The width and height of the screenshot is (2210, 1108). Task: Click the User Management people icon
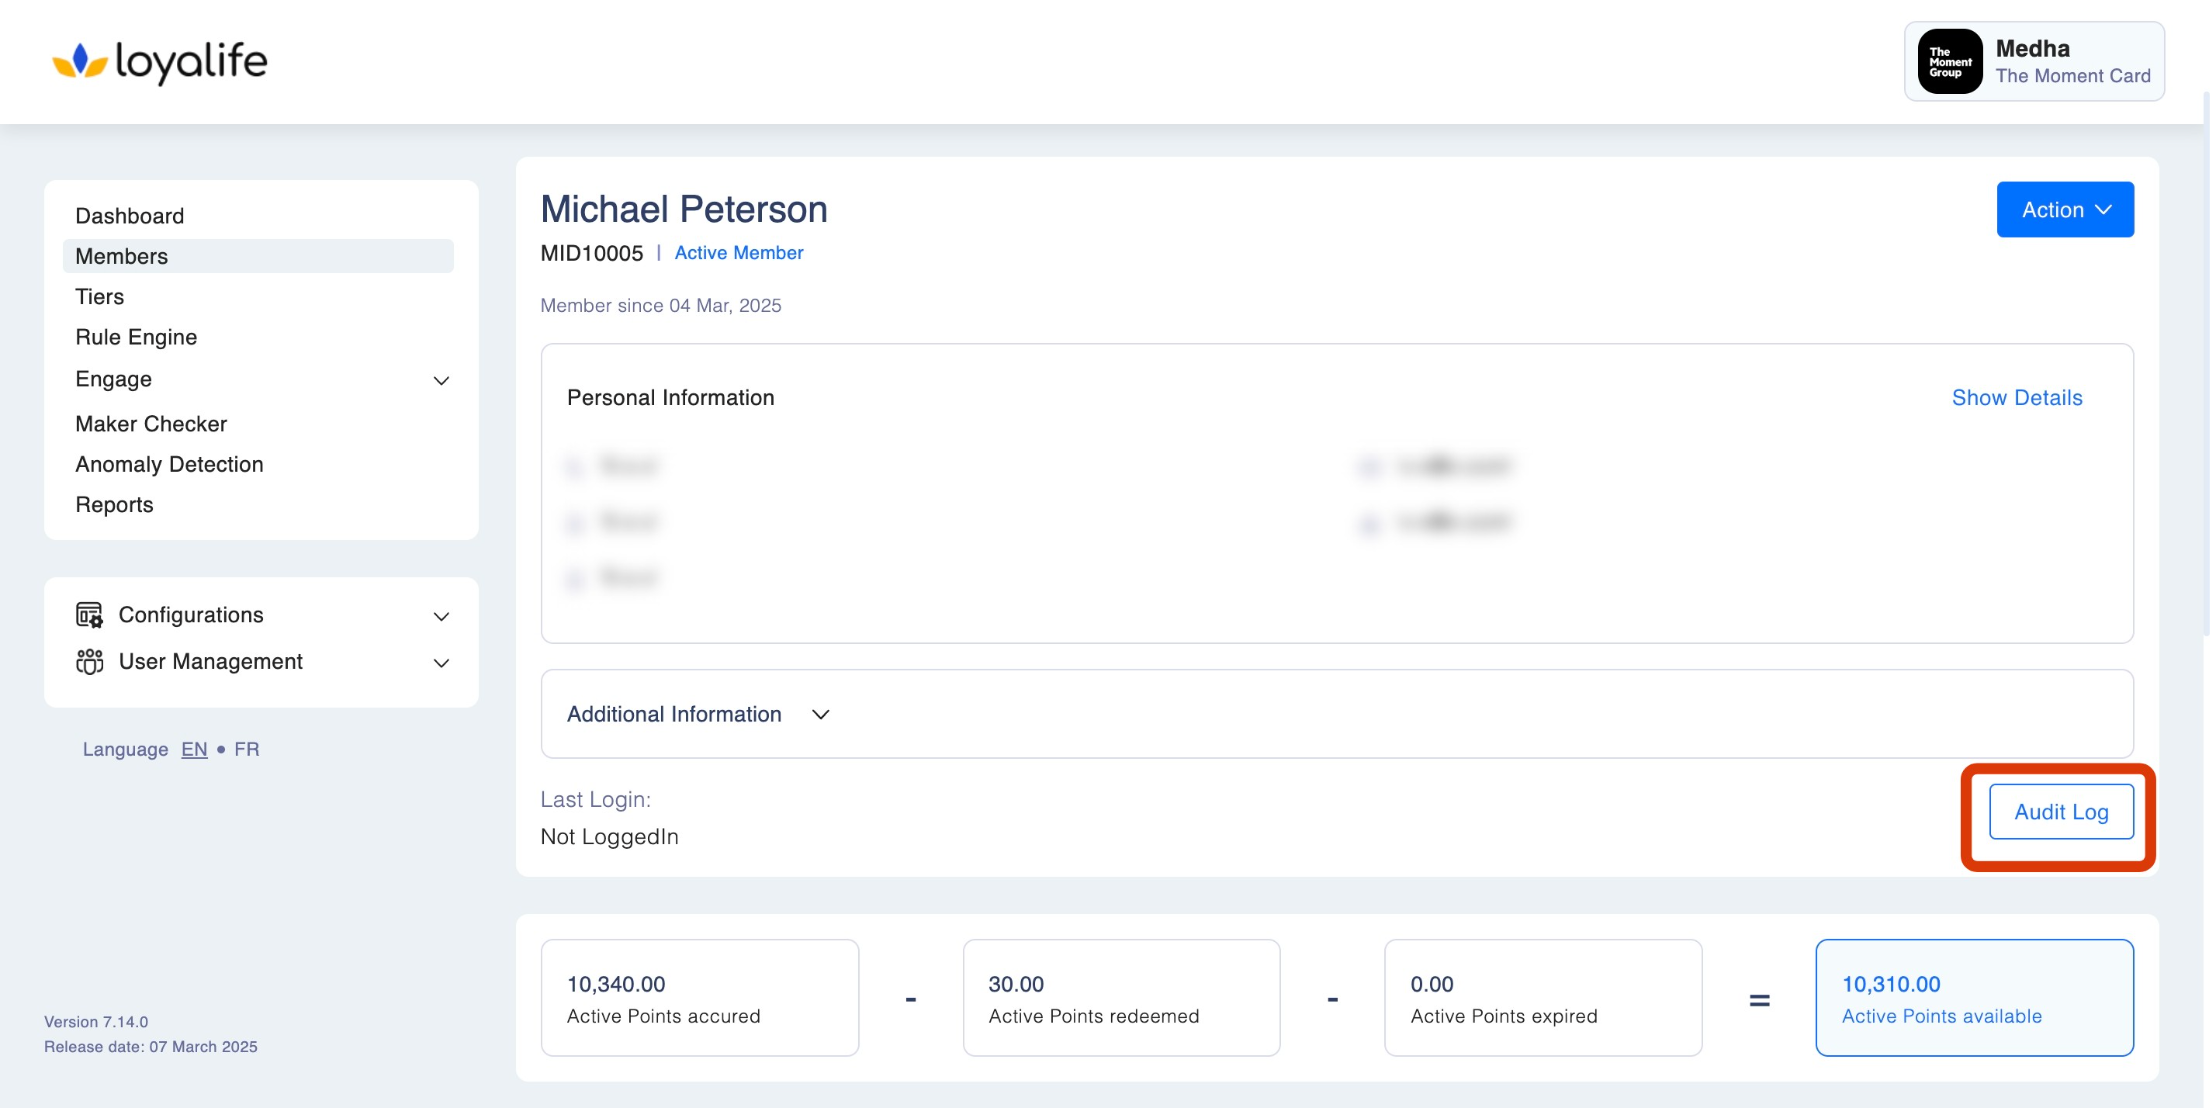click(x=89, y=662)
